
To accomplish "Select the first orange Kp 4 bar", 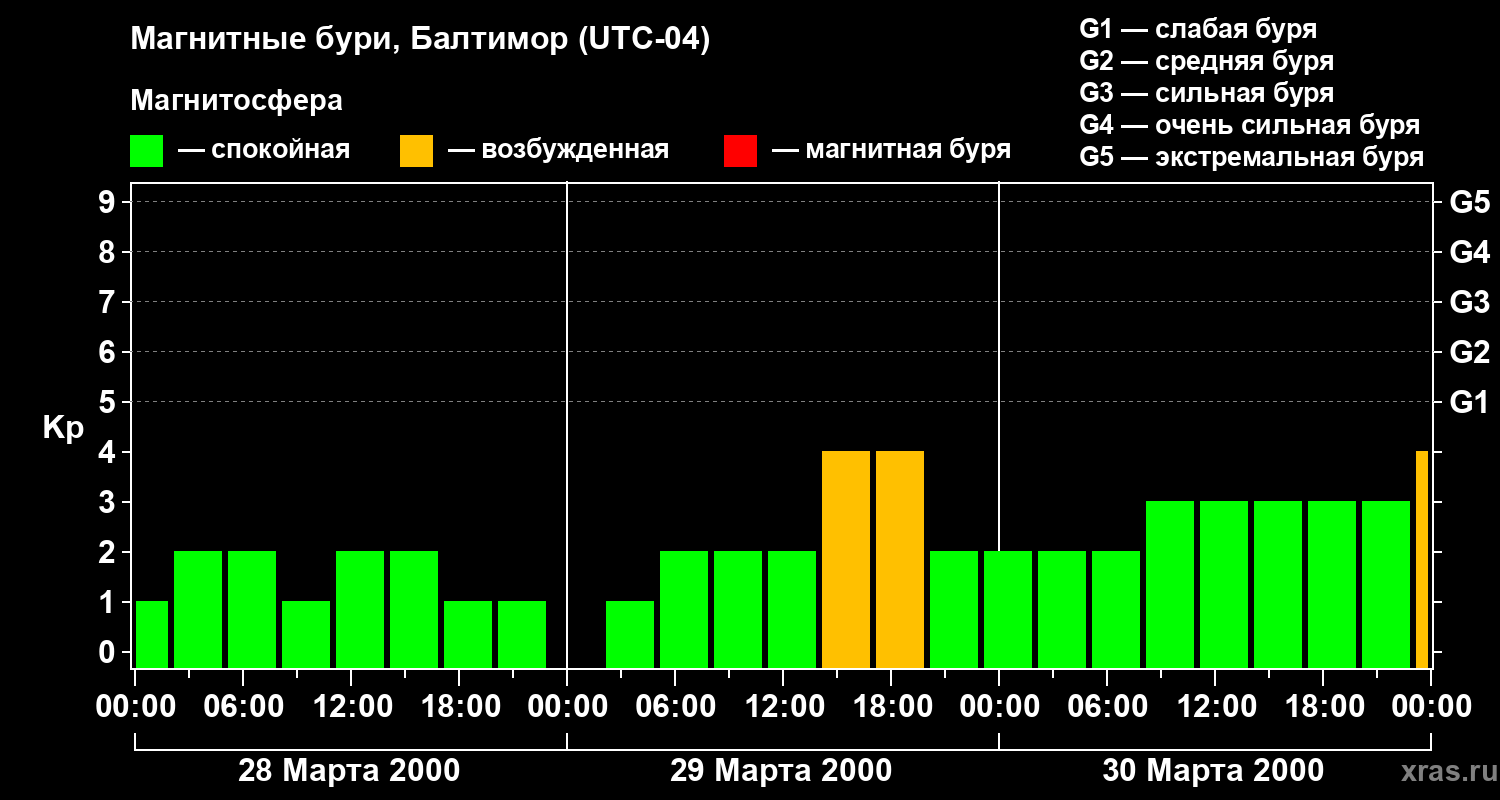I will coord(846,560).
